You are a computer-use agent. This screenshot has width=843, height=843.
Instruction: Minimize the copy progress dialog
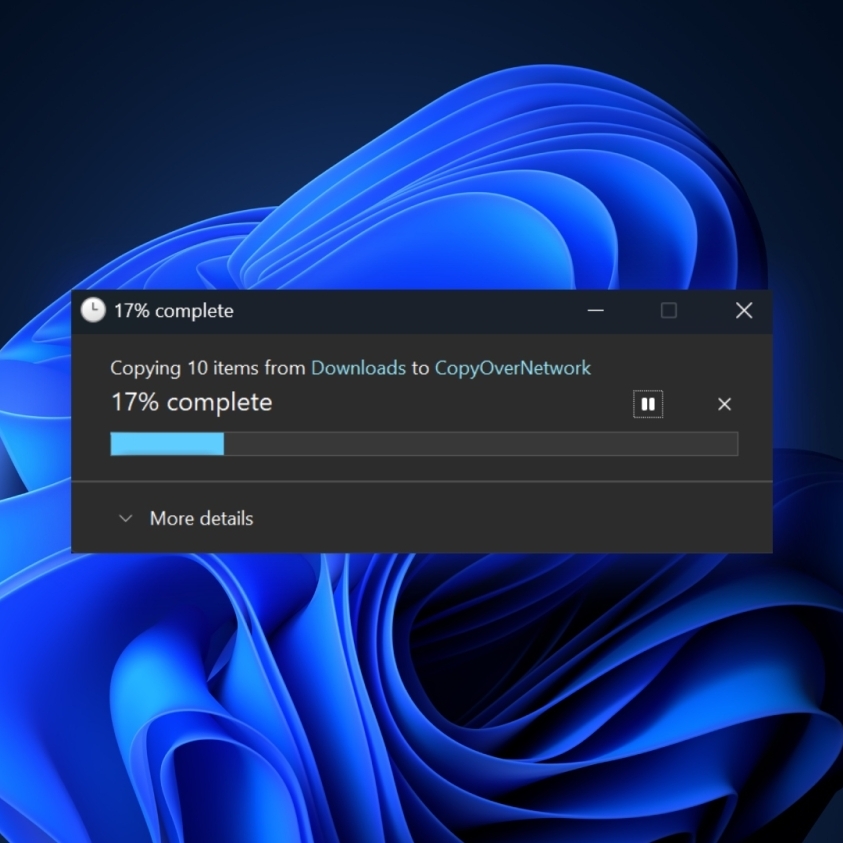click(x=596, y=311)
